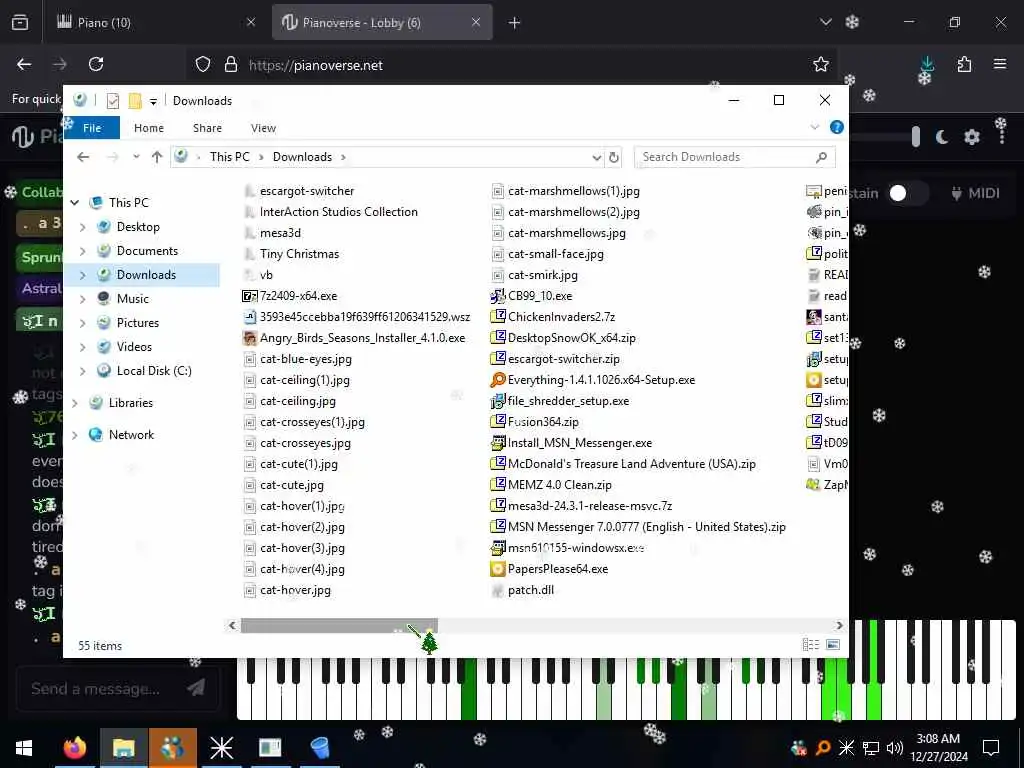Image resolution: width=1024 pixels, height=768 pixels.
Task: Click the new folder quick access icon
Action: (135, 101)
